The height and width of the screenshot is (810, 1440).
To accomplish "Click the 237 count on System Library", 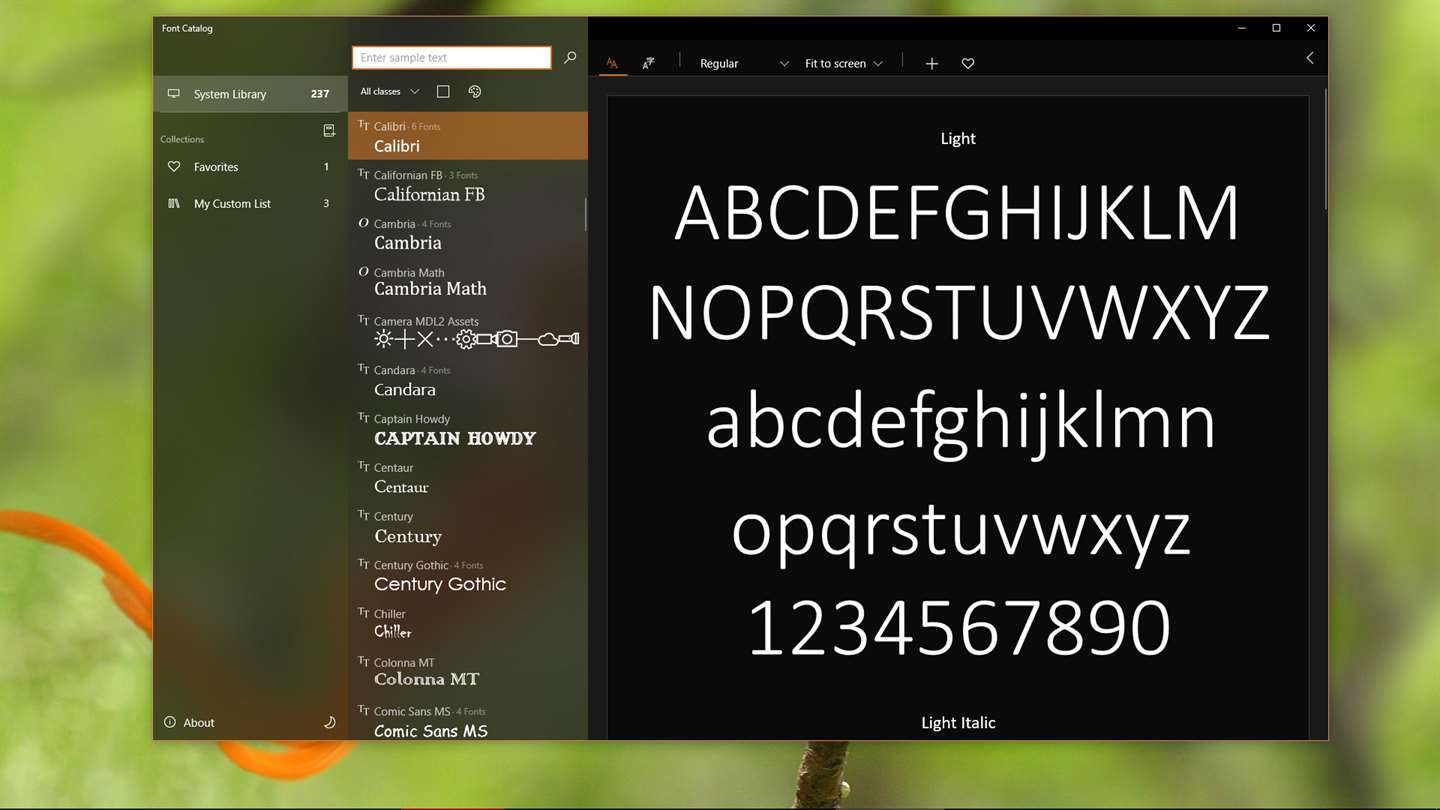I will tap(320, 94).
